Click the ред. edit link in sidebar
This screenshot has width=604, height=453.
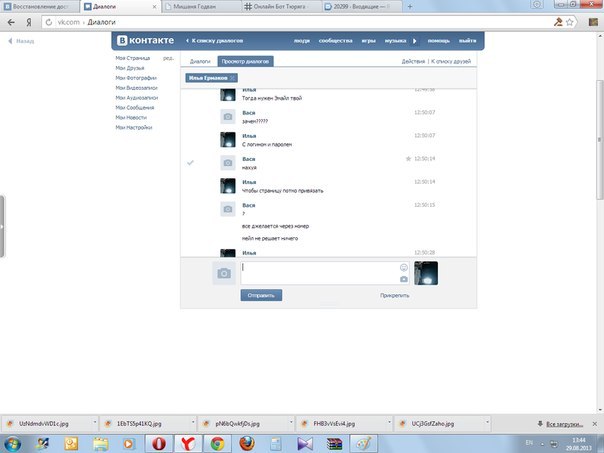tap(168, 58)
